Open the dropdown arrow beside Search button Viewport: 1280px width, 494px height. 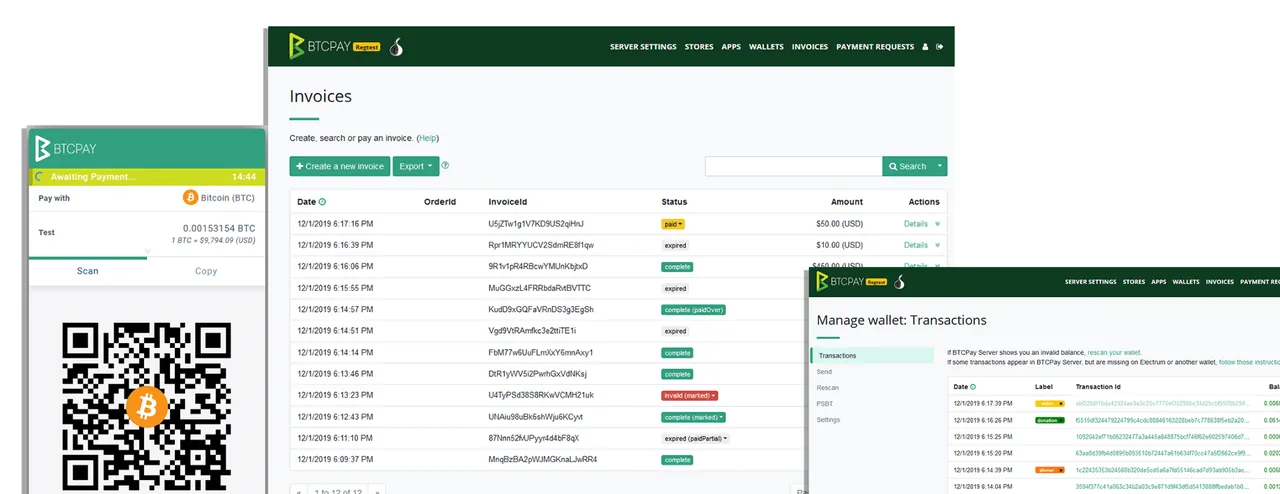pyautogui.click(x=939, y=166)
